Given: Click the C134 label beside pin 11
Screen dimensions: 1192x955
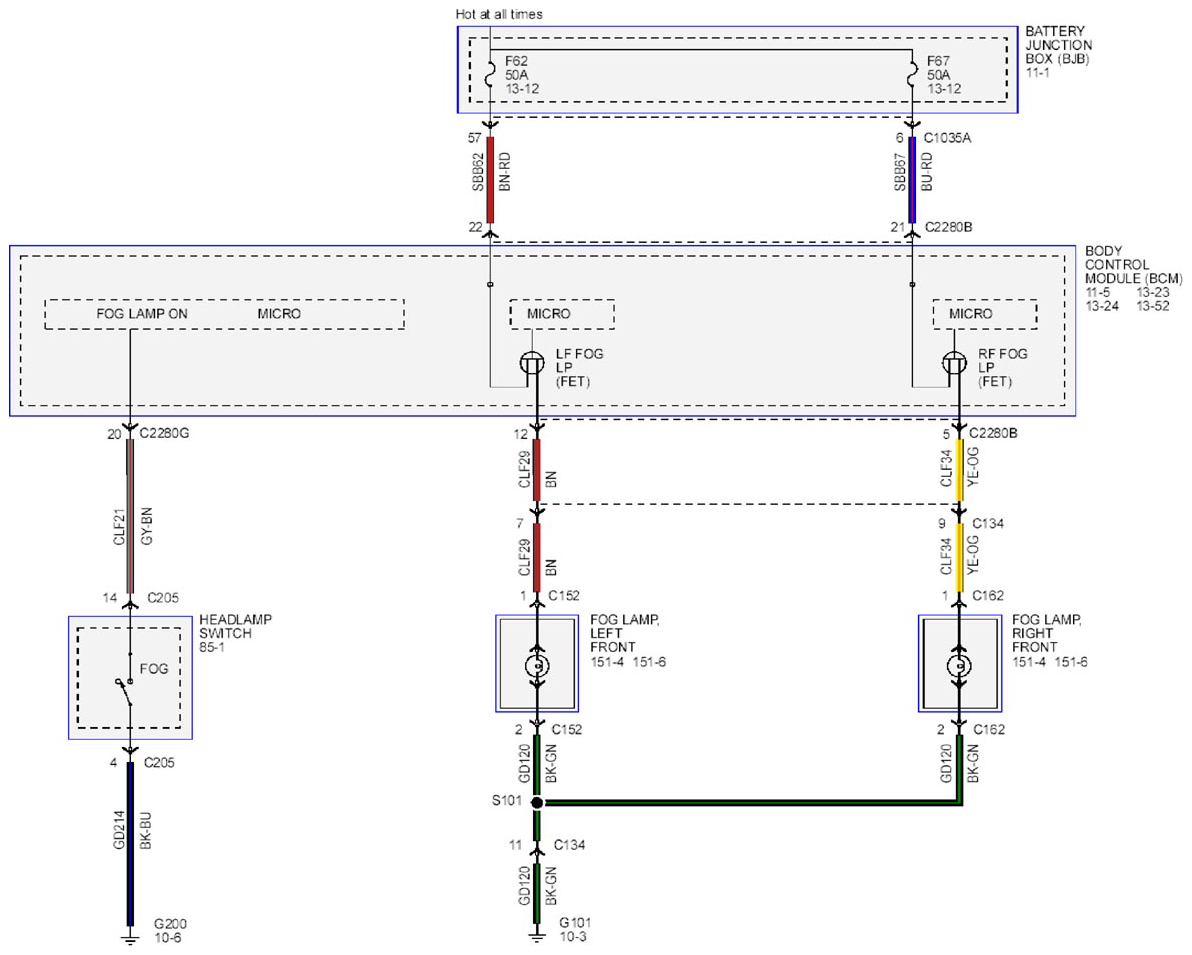Looking at the screenshot, I should click(x=569, y=845).
